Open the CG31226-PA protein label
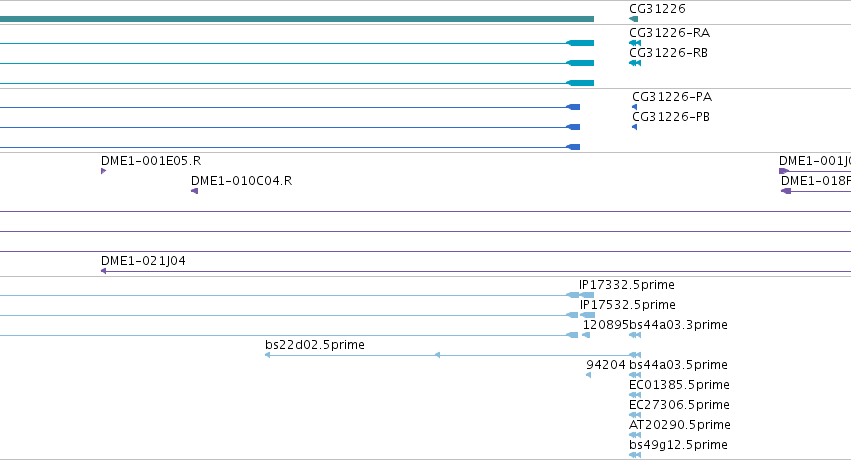 click(x=672, y=97)
